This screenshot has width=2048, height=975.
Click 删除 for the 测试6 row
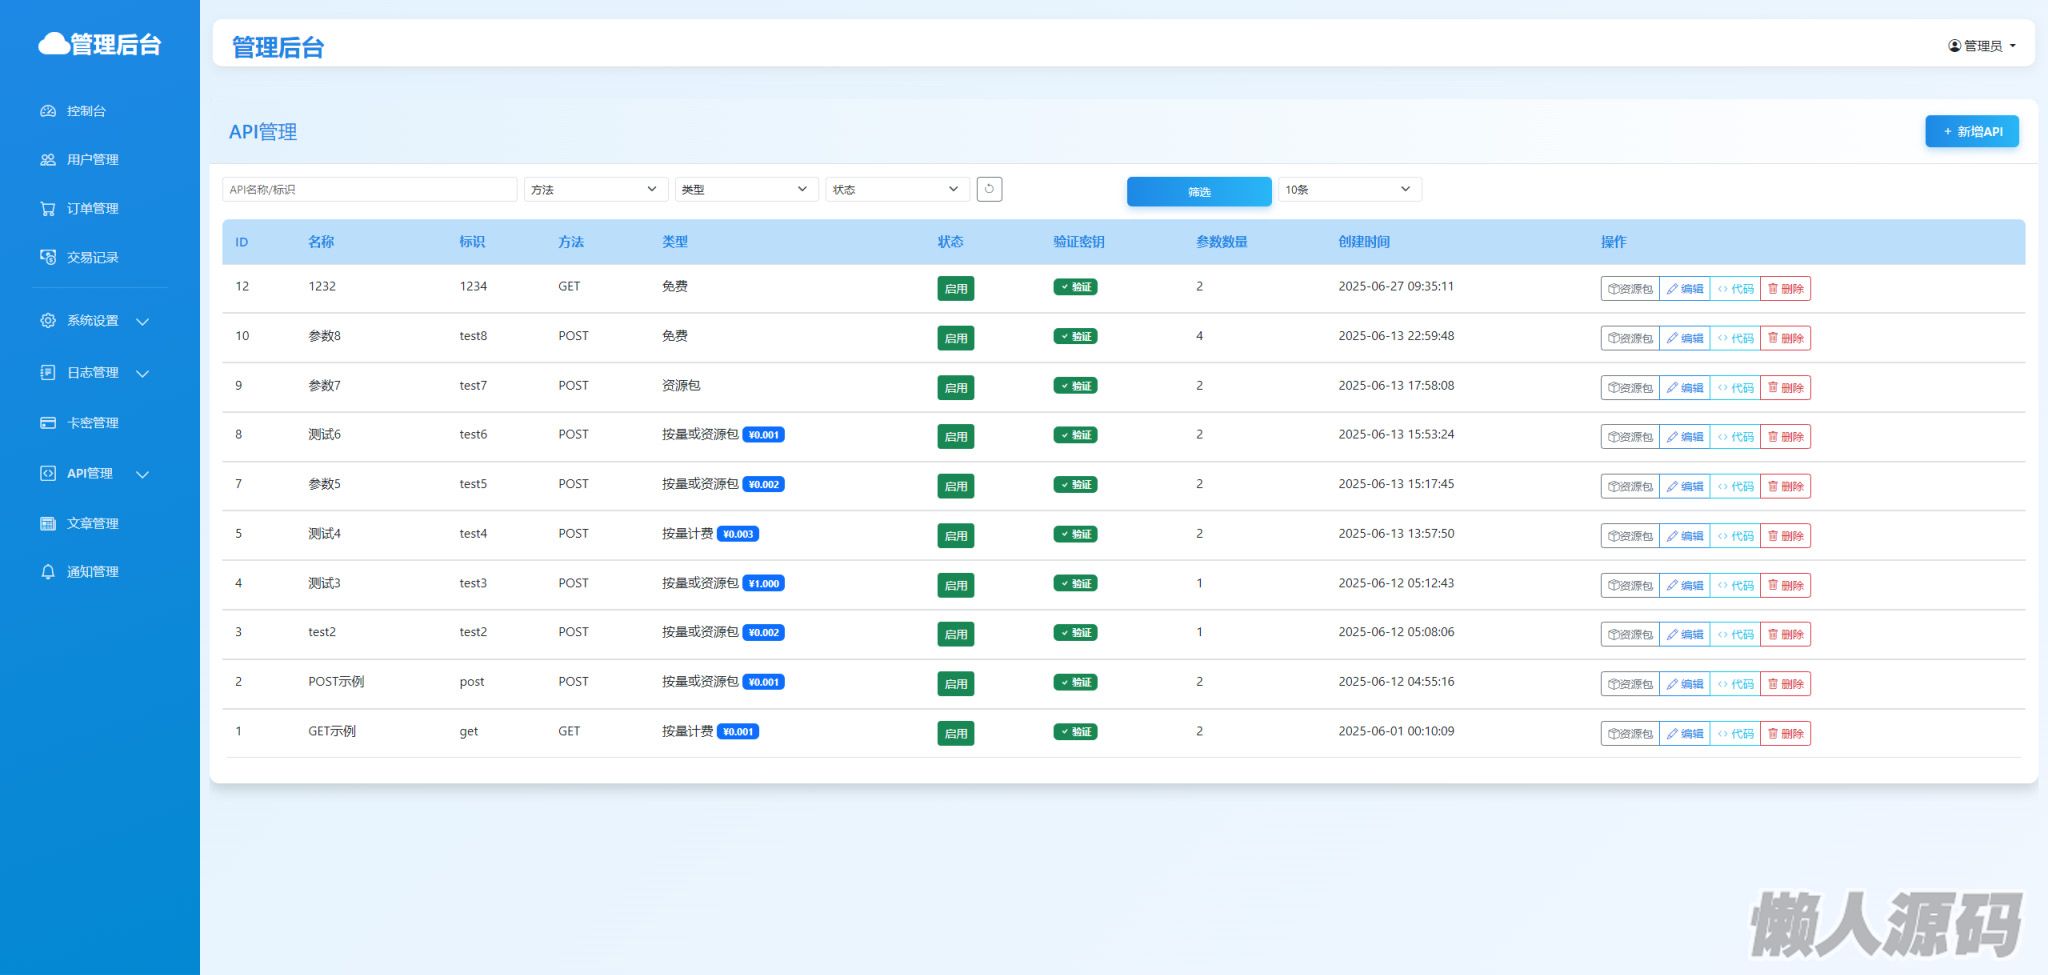1785,437
